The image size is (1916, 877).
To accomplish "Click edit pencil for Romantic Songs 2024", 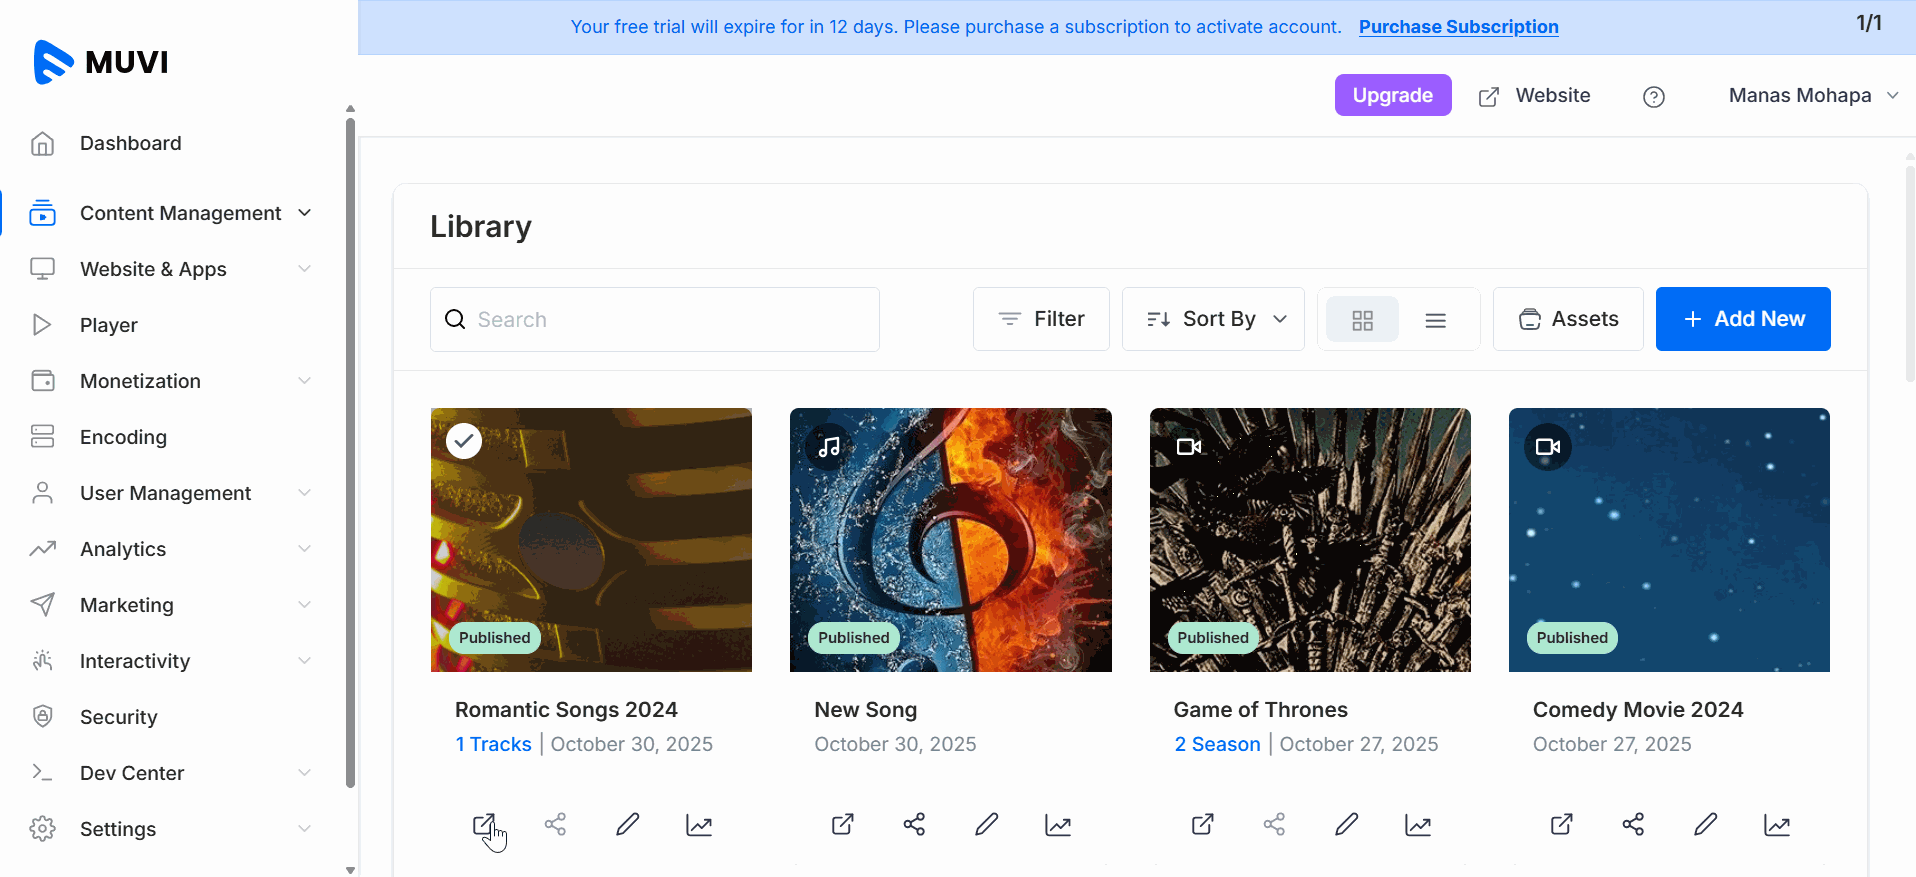I will point(627,825).
